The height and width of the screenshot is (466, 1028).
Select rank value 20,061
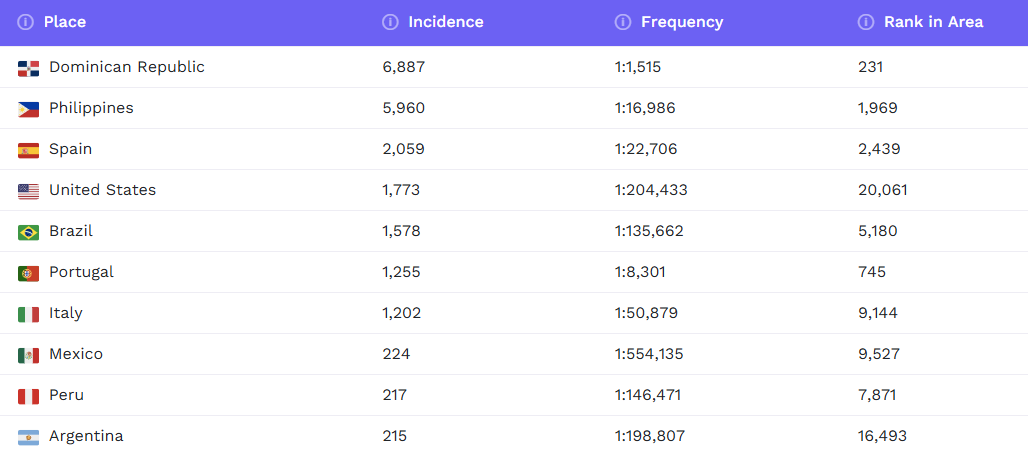click(883, 190)
